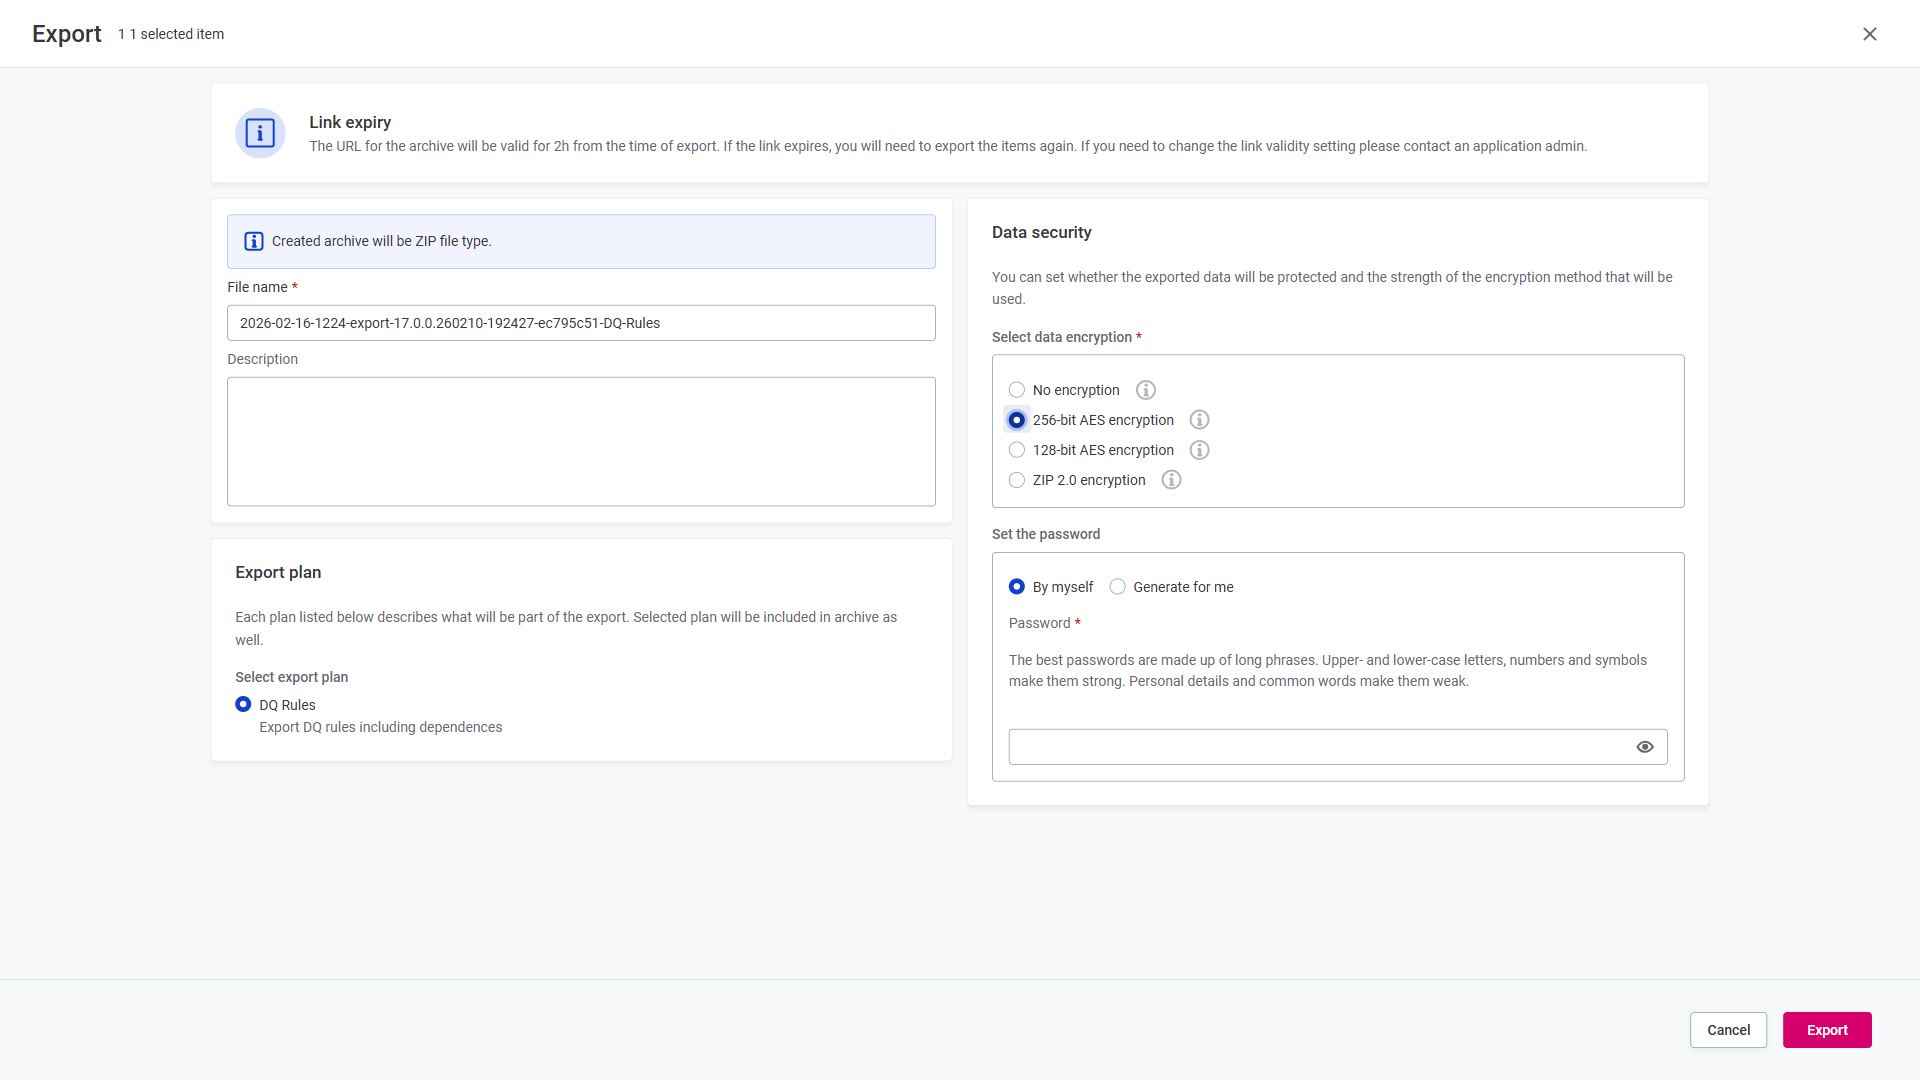Select 128-bit AES encryption
Viewport: 1920px width, 1080px height.
click(x=1017, y=450)
